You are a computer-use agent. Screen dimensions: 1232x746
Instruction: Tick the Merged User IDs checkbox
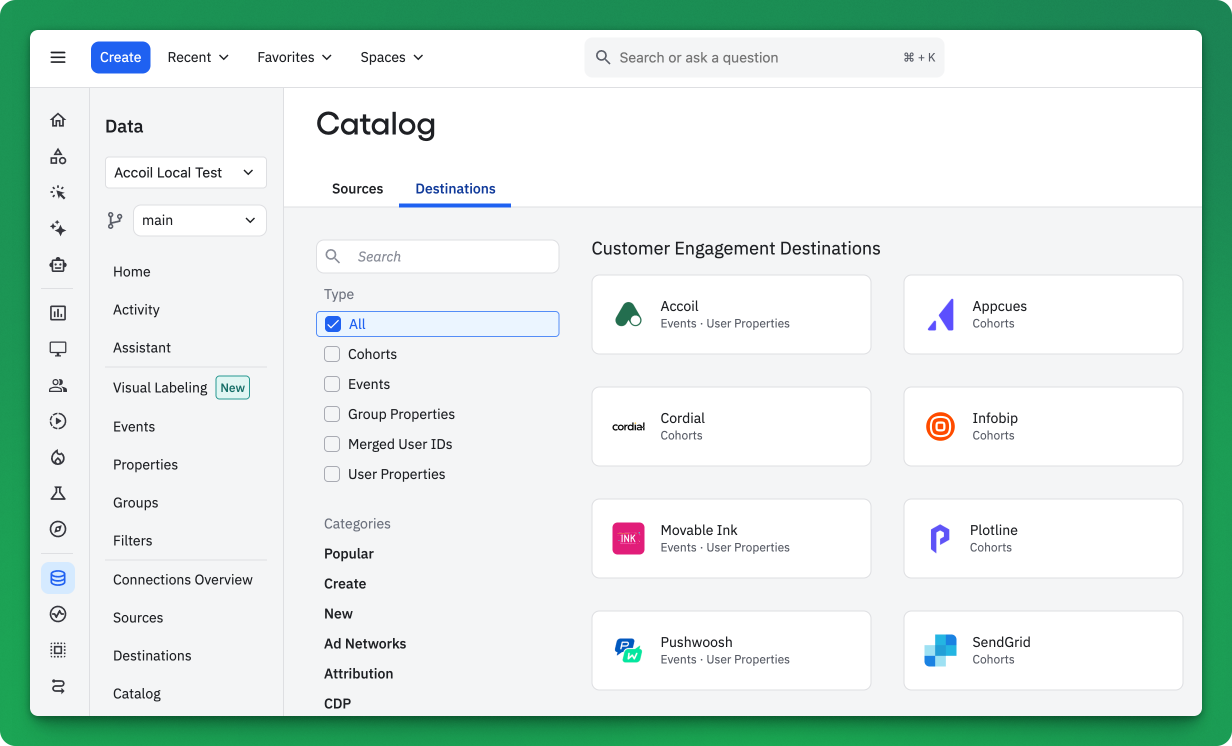tap(332, 444)
